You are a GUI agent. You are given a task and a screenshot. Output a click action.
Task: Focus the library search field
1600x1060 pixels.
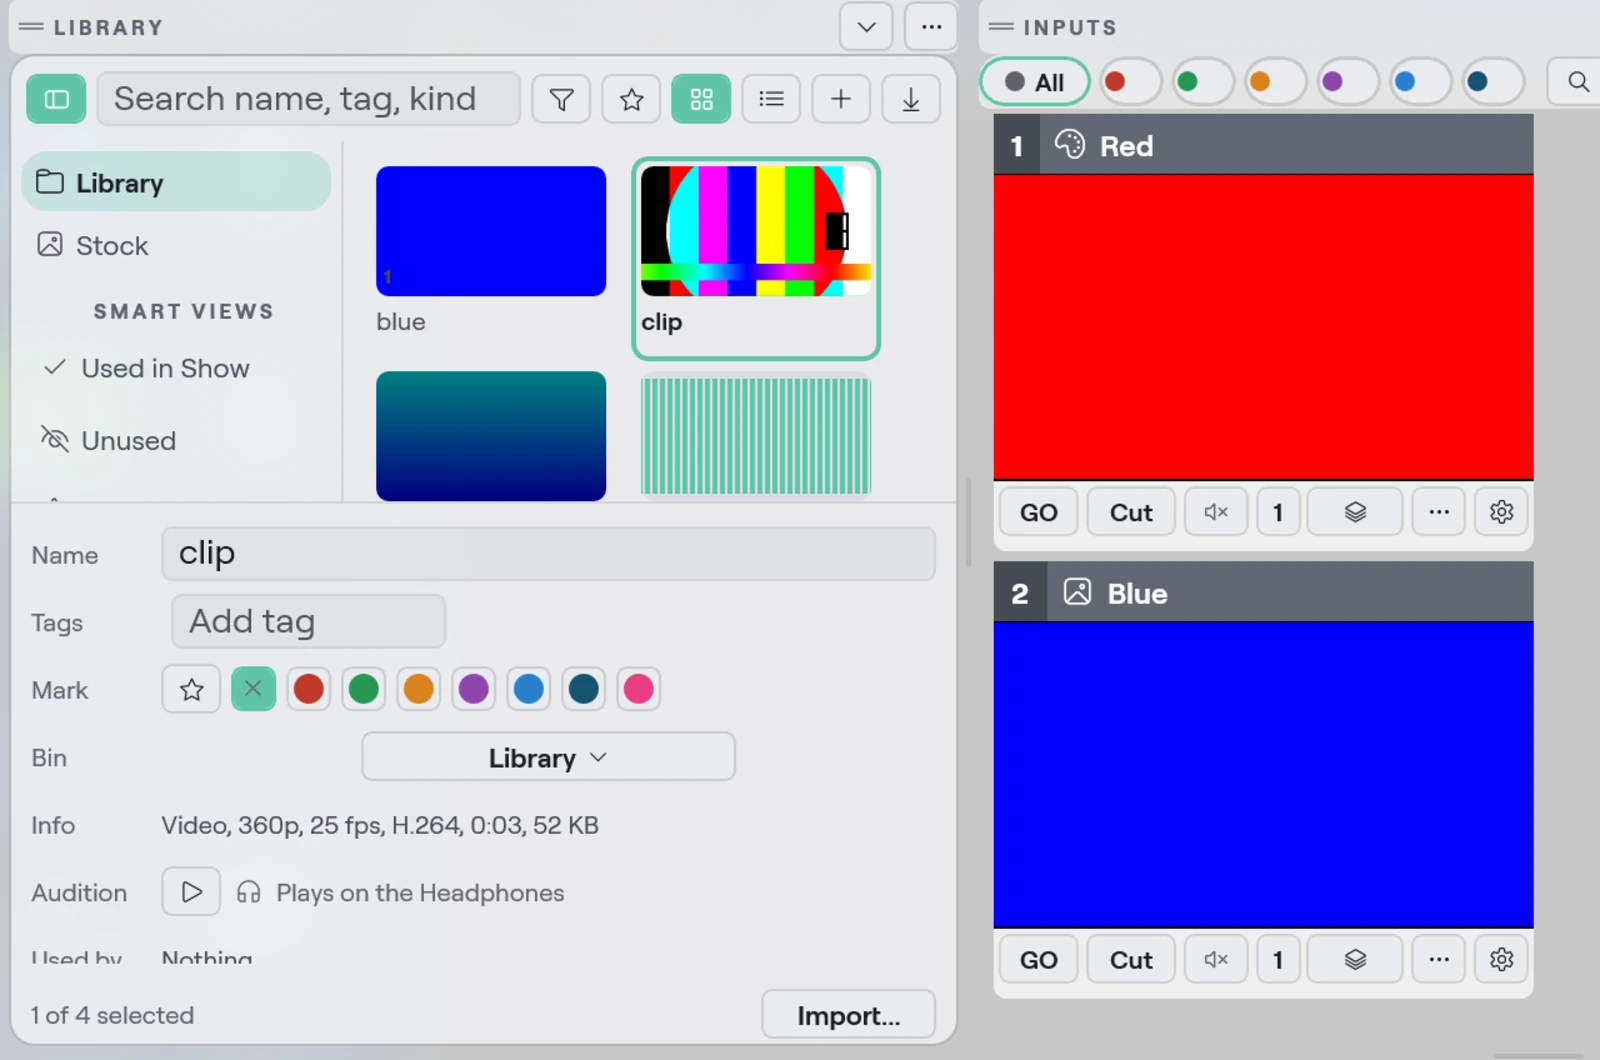[308, 99]
